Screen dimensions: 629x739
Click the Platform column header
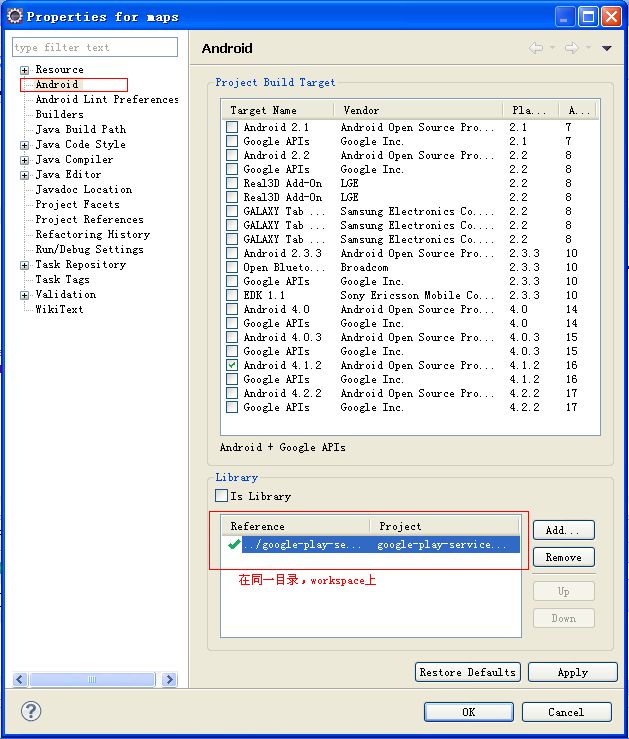530,110
